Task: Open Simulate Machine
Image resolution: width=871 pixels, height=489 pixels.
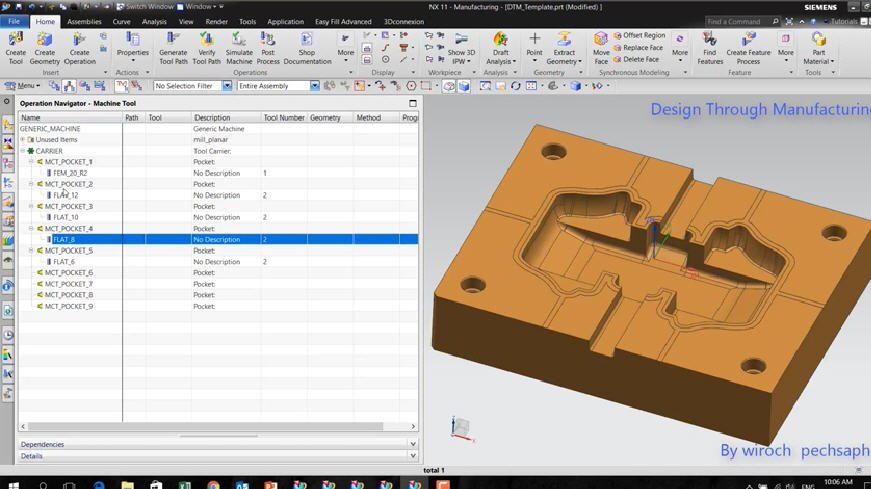Action: [x=239, y=48]
